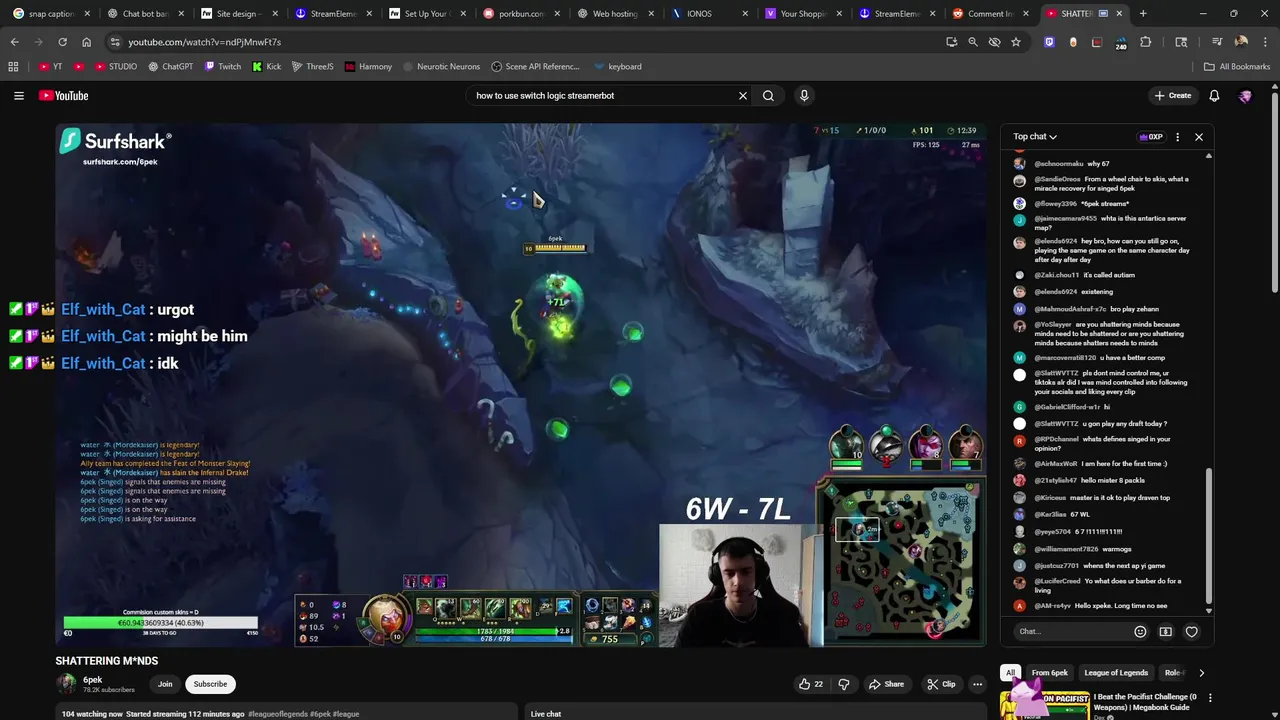Screen dimensions: 1280x720
Task: Open the zoom magnifier in address bar
Action: tap(972, 42)
